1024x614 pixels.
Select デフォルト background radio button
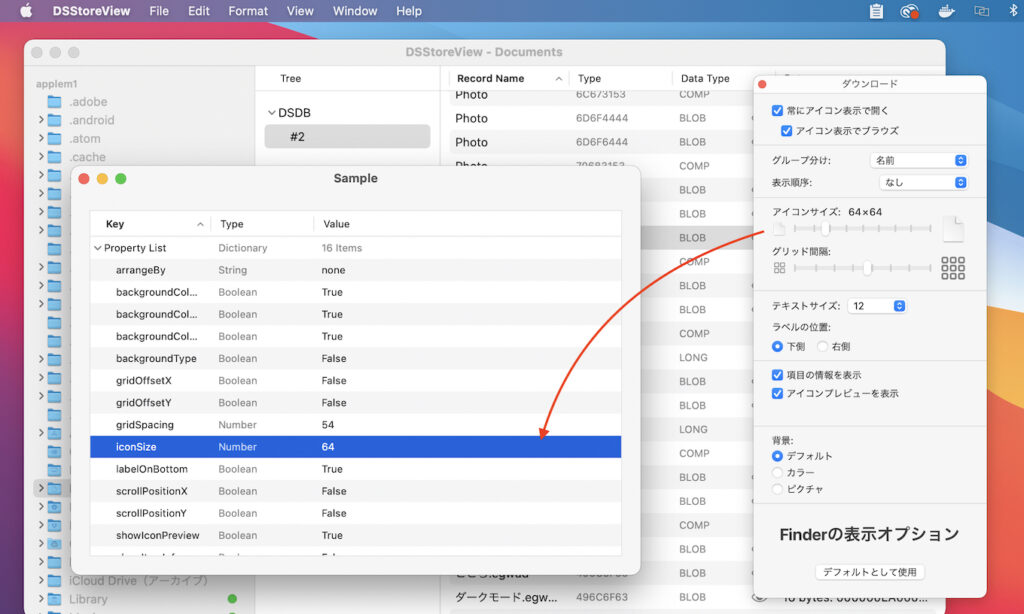pos(777,456)
